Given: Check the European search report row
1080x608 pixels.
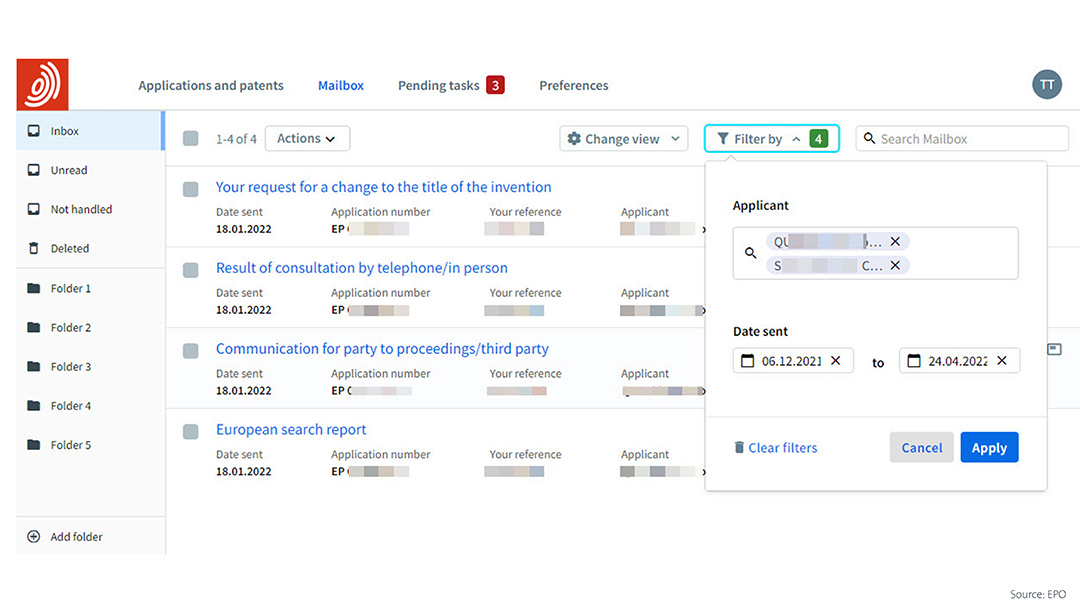Looking at the screenshot, I should [191, 432].
